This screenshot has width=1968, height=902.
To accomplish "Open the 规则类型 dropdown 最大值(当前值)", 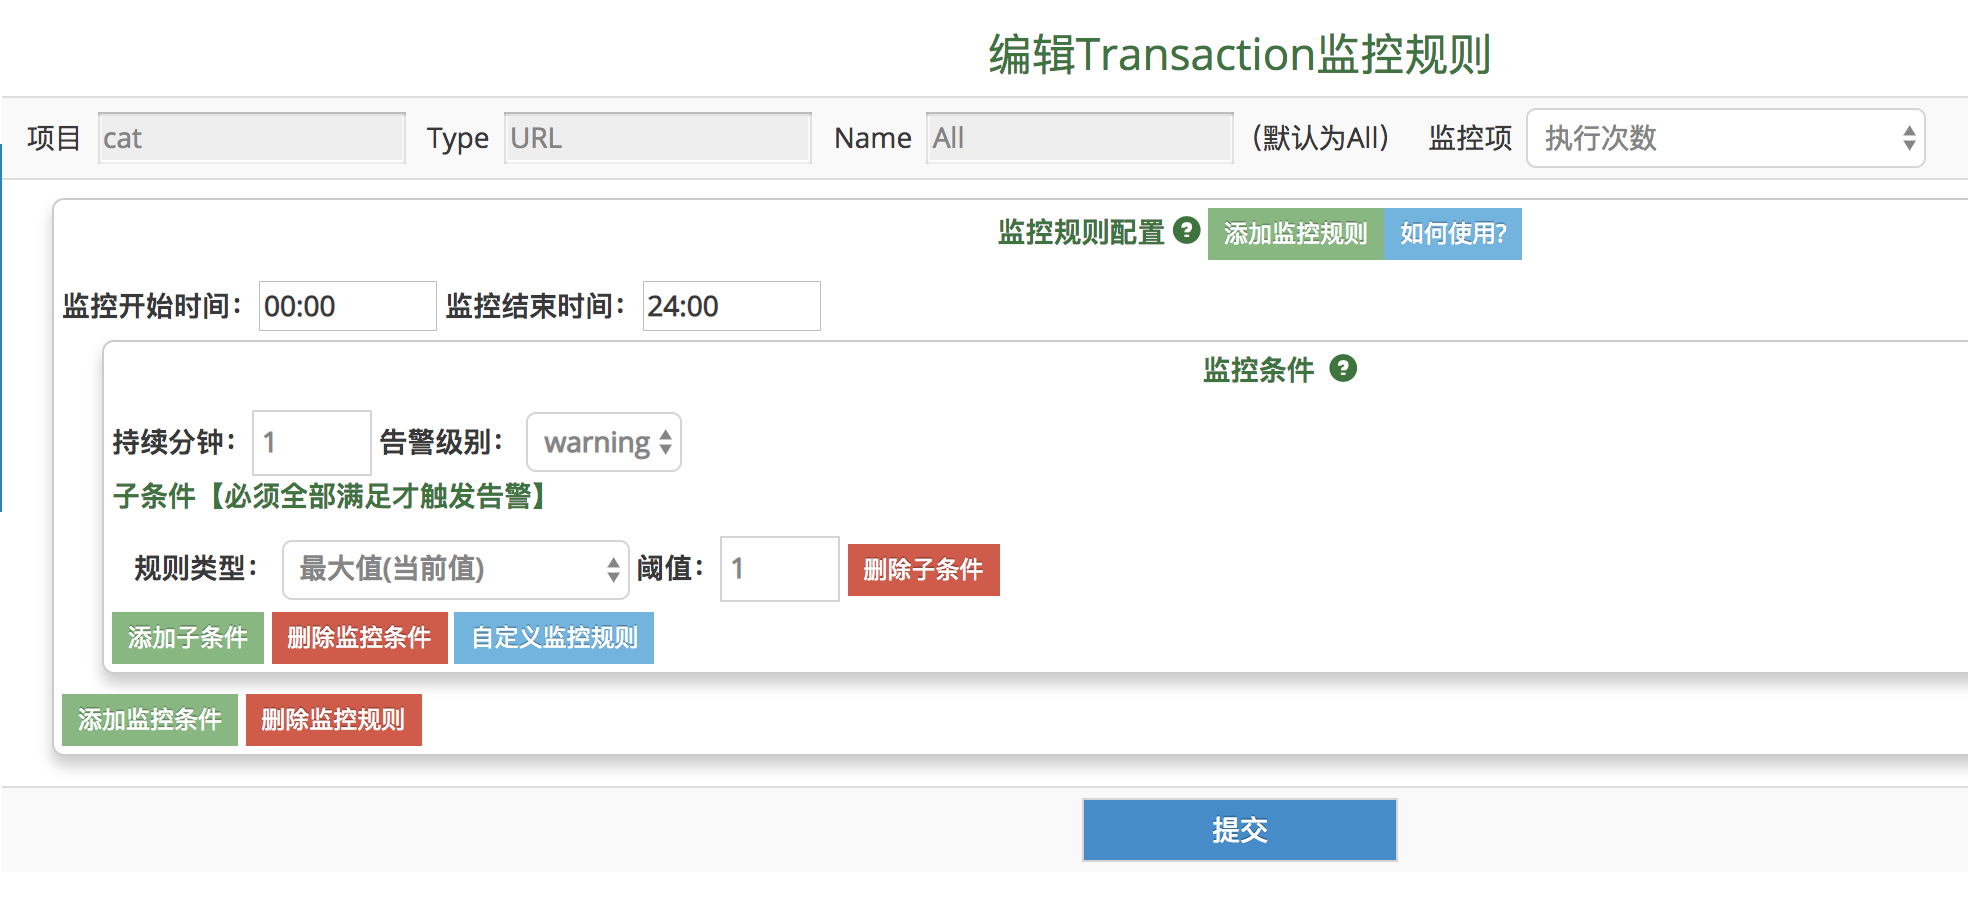I will pyautogui.click(x=455, y=568).
